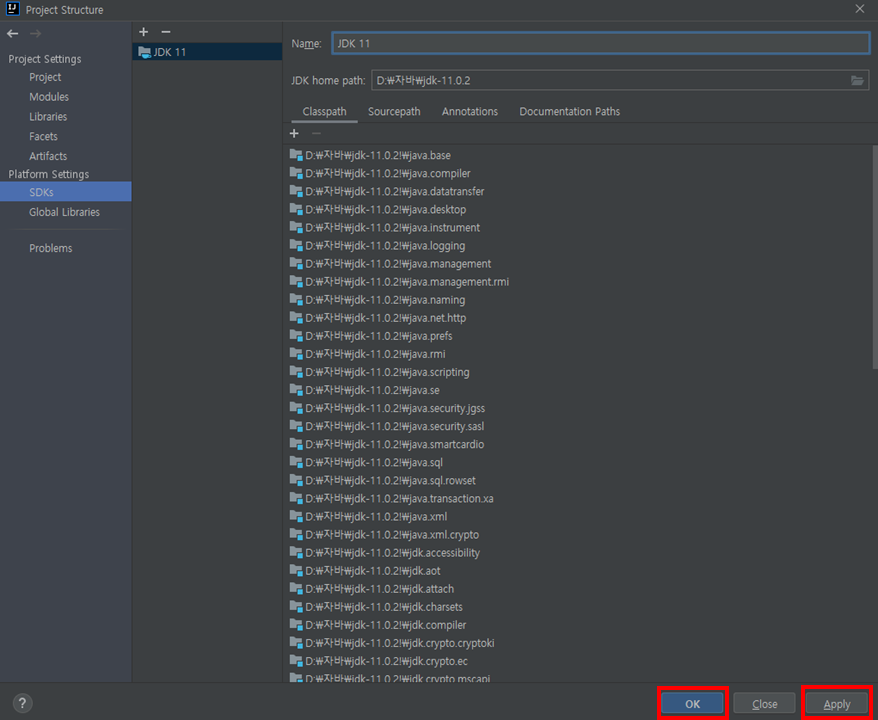Click the OK button
Viewport: 878px width, 720px height.
pos(693,703)
